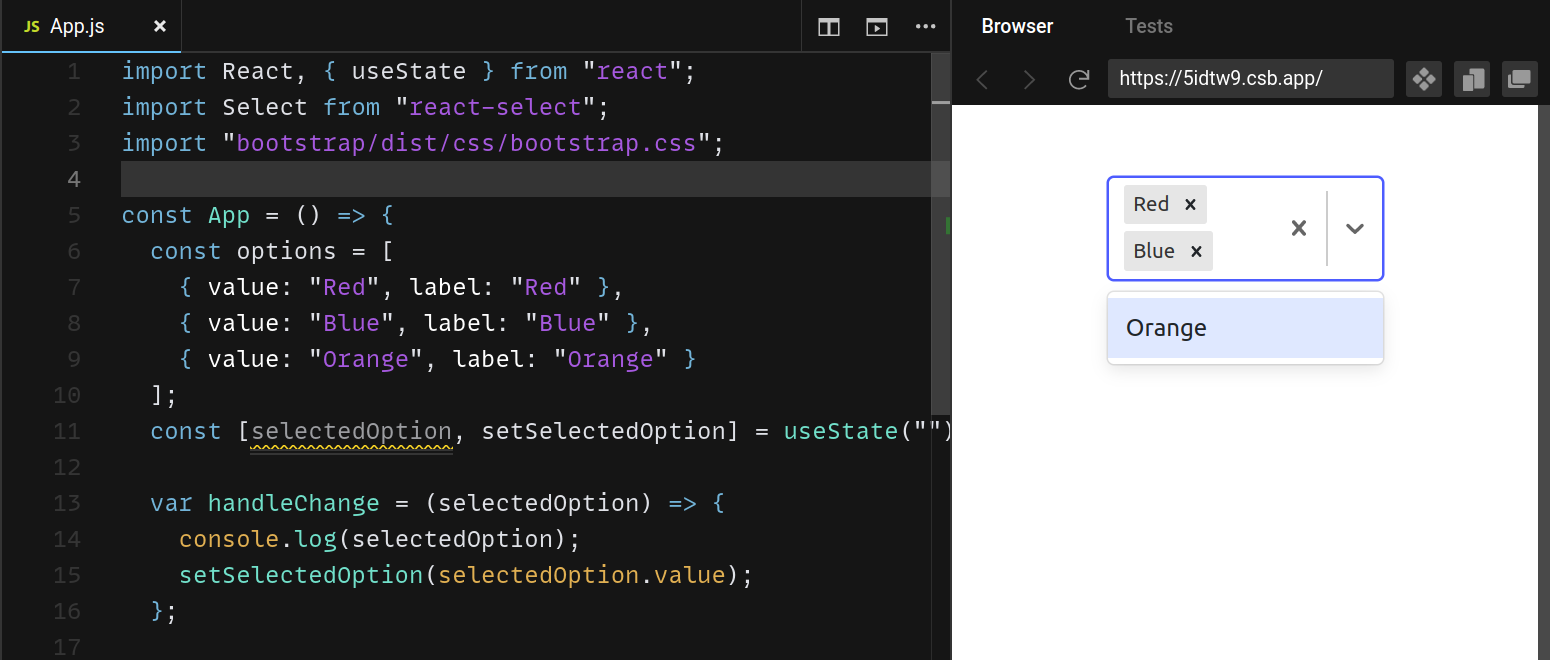The width and height of the screenshot is (1550, 660).
Task: Click the bootstrap css import string
Action: coord(466,143)
